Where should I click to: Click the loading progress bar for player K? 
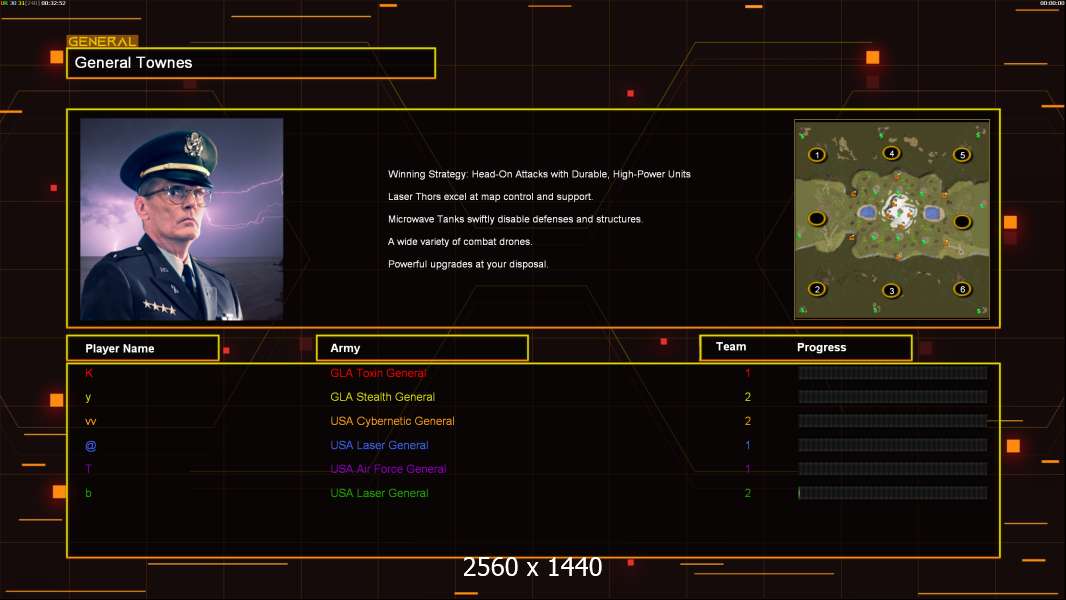click(893, 372)
